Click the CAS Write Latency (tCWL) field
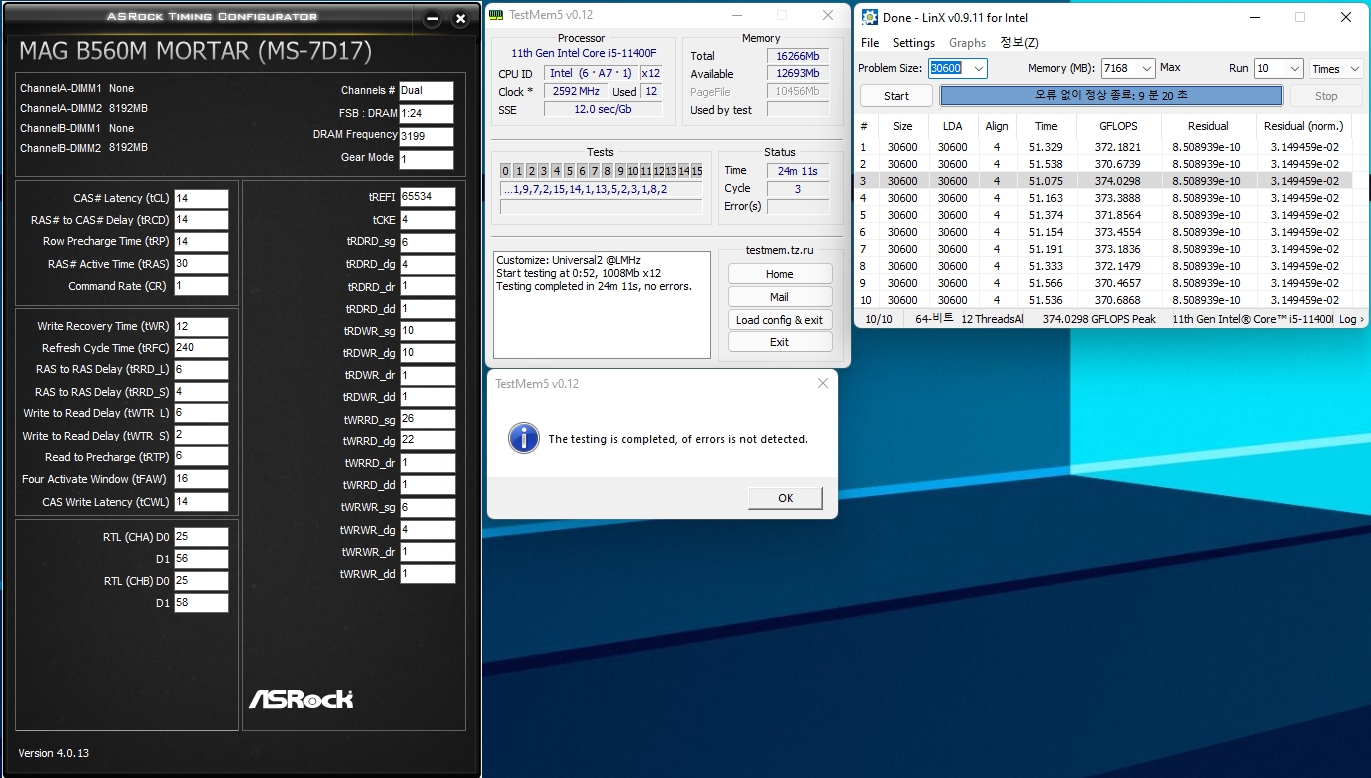Screen dimensions: 1371x778 click(201, 502)
